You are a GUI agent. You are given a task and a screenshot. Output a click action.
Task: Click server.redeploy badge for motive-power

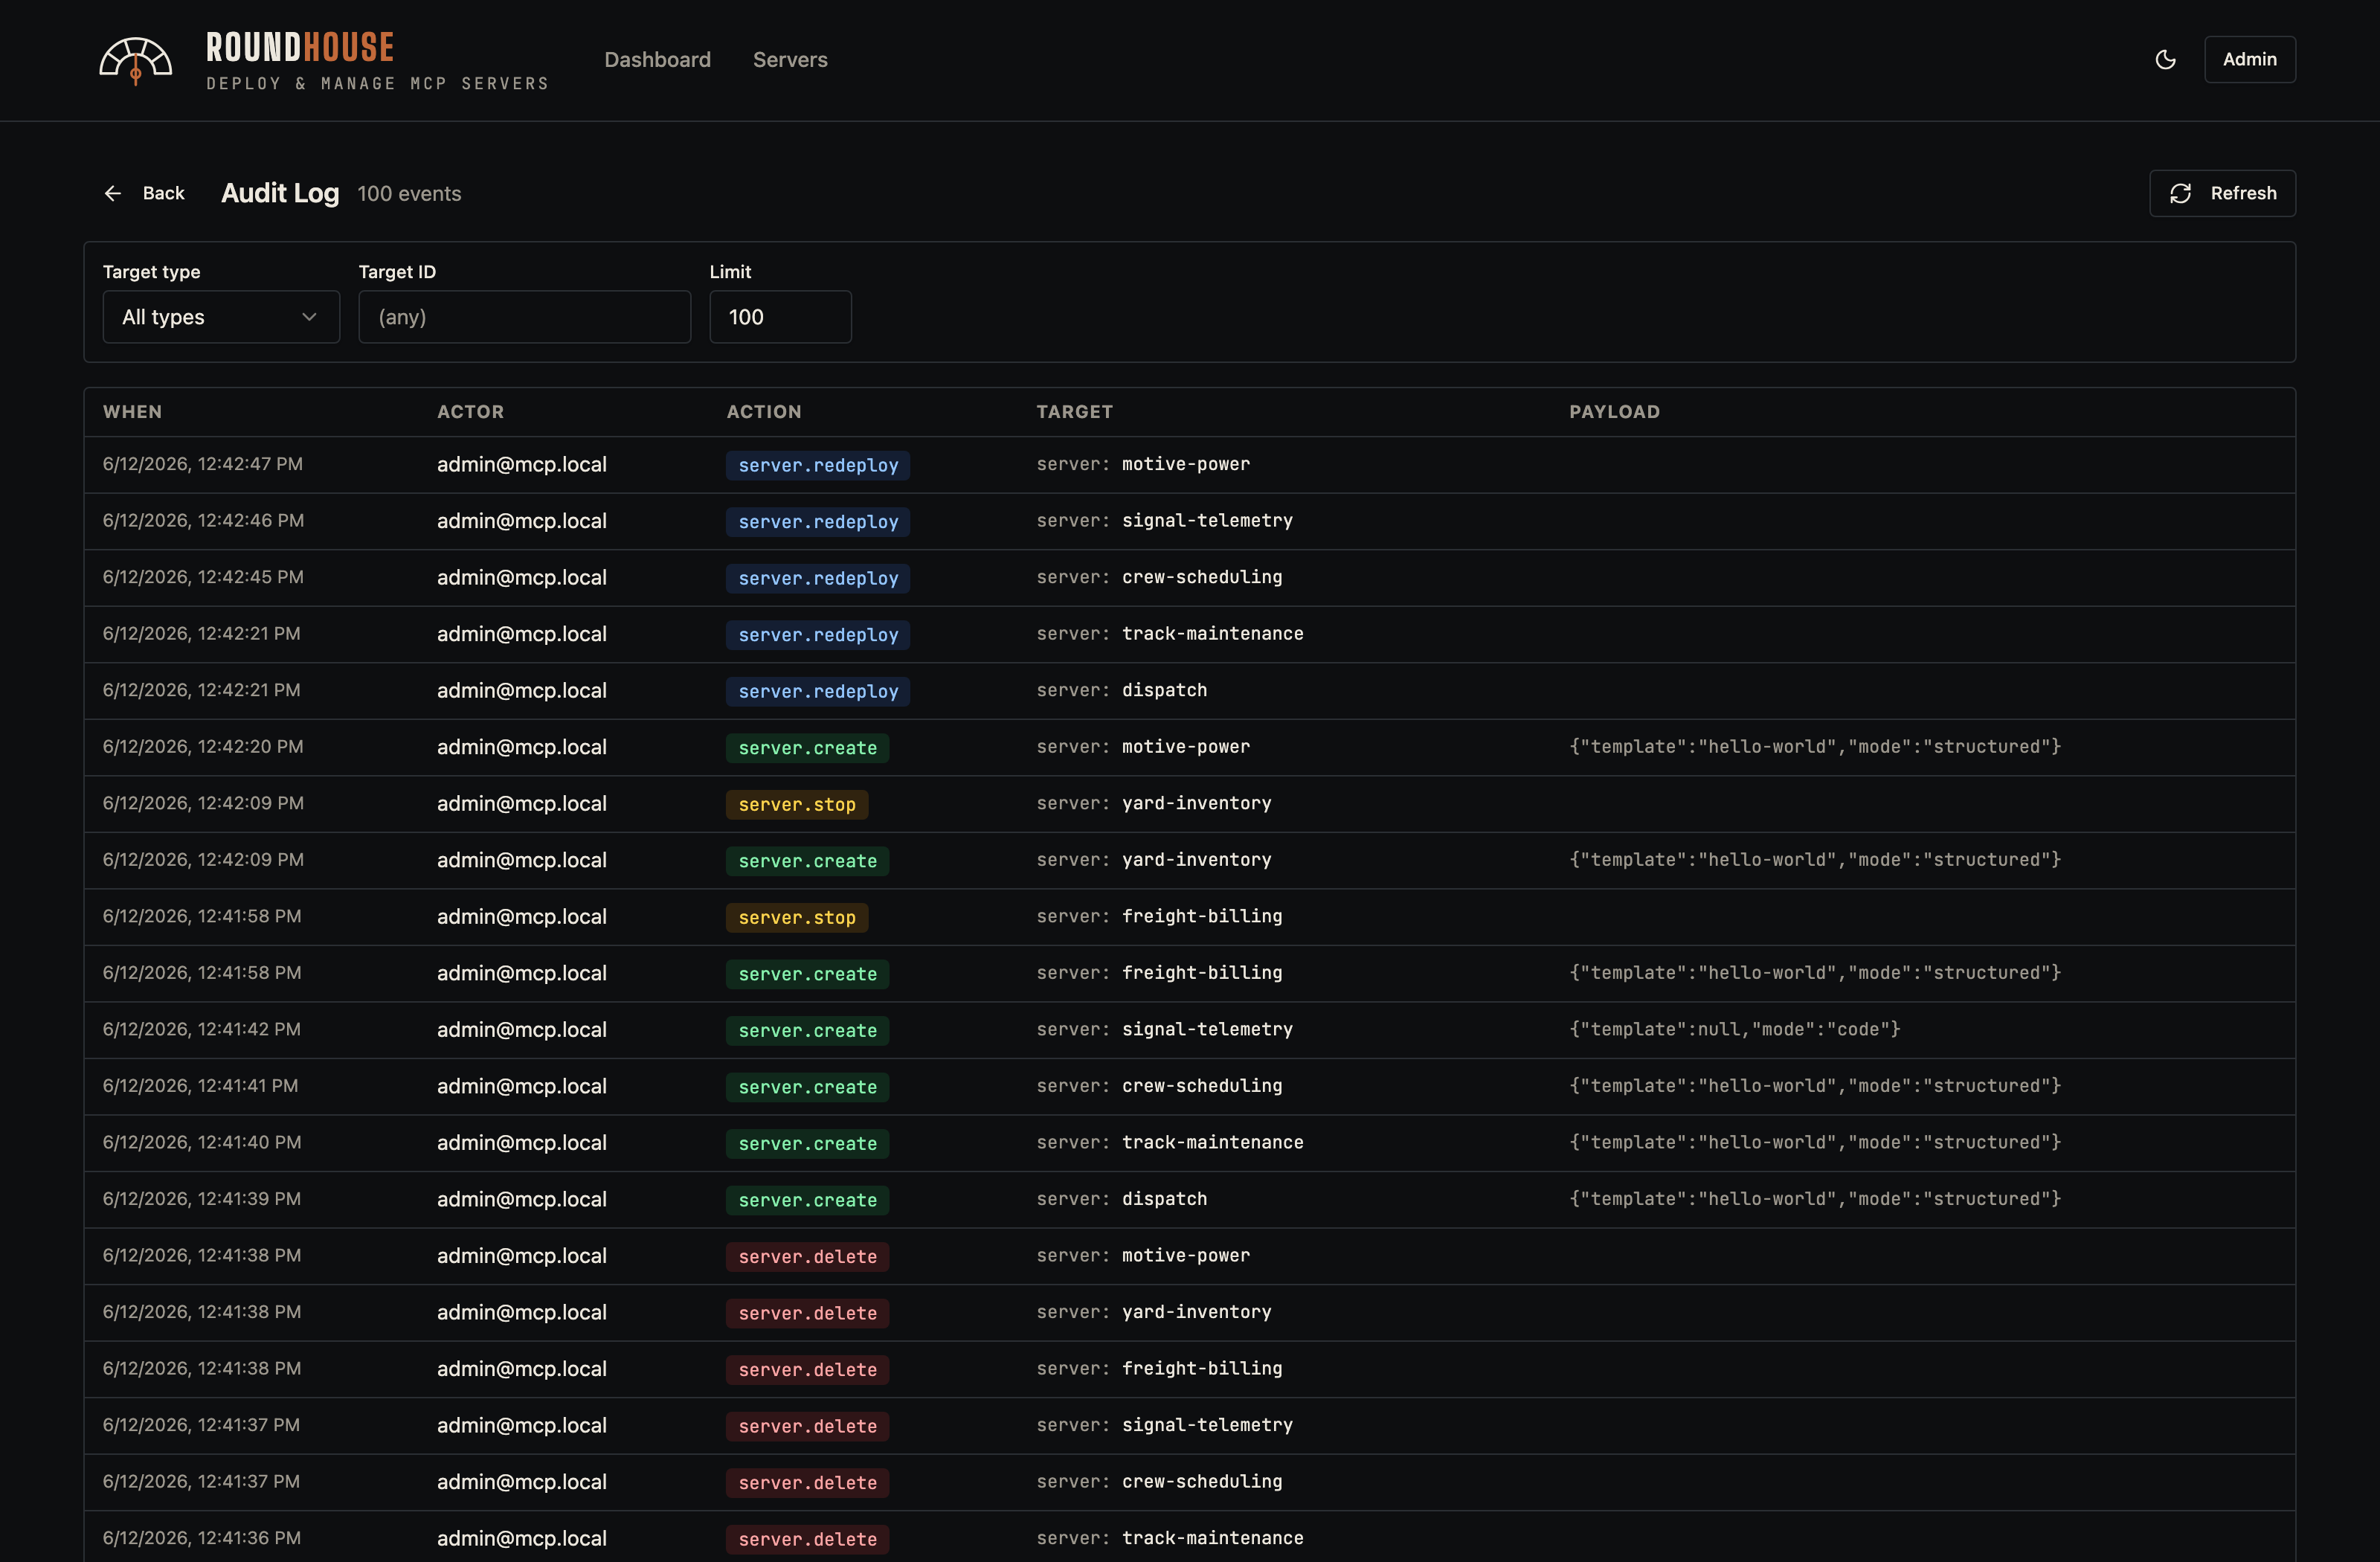tap(818, 465)
